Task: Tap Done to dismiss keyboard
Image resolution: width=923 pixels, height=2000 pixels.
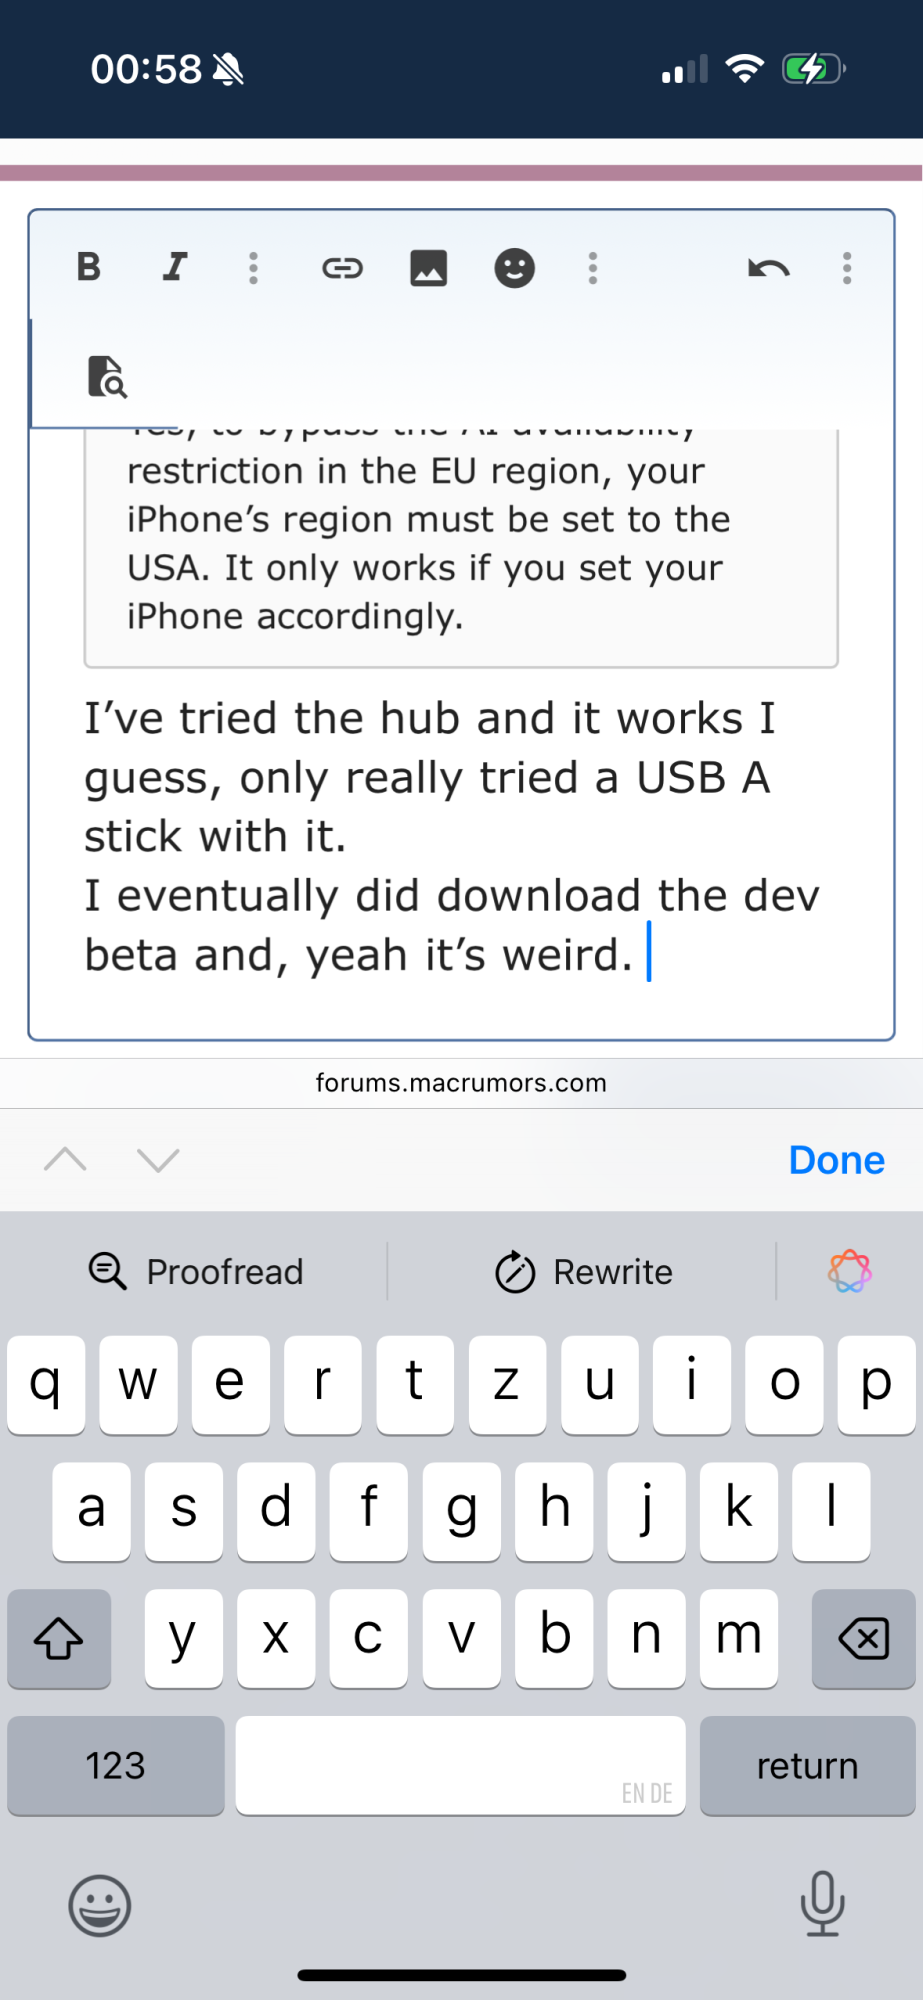Action: click(x=836, y=1160)
